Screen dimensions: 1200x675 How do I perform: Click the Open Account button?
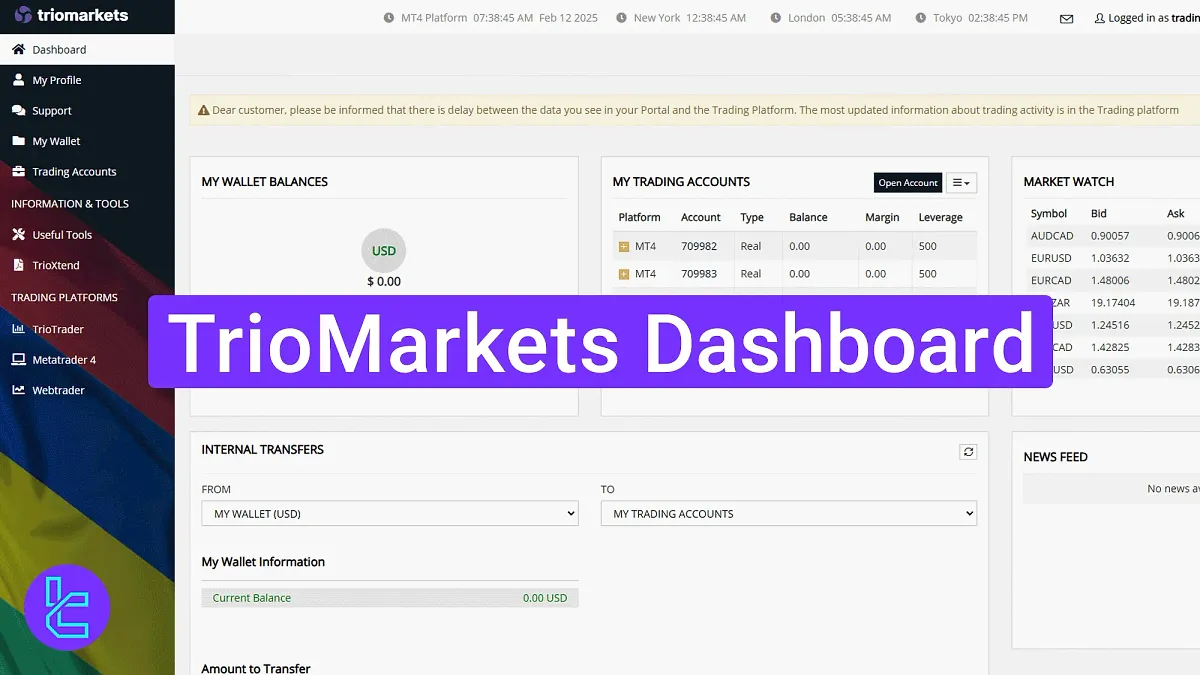[907, 182]
